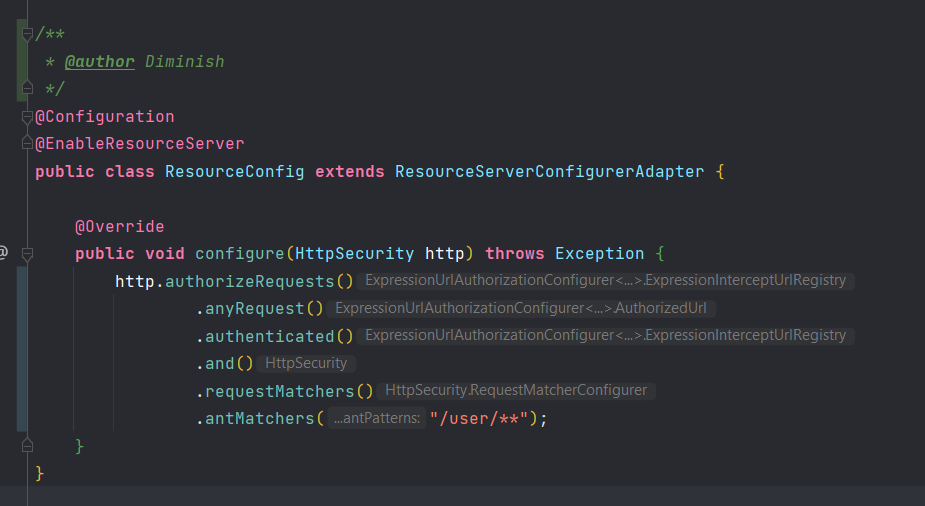Click the AuthorizedUrl inlay hint after anyRequest()

point(521,308)
